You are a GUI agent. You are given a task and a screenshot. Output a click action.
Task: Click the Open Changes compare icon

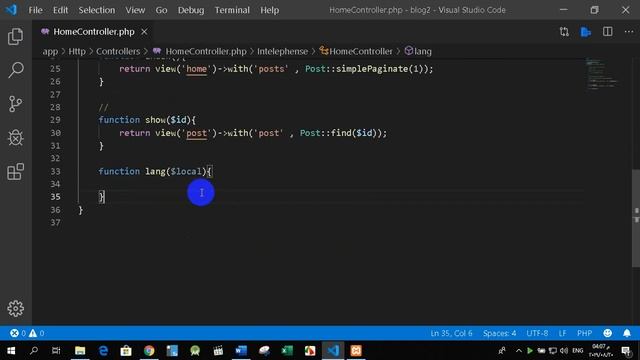tap(564, 32)
